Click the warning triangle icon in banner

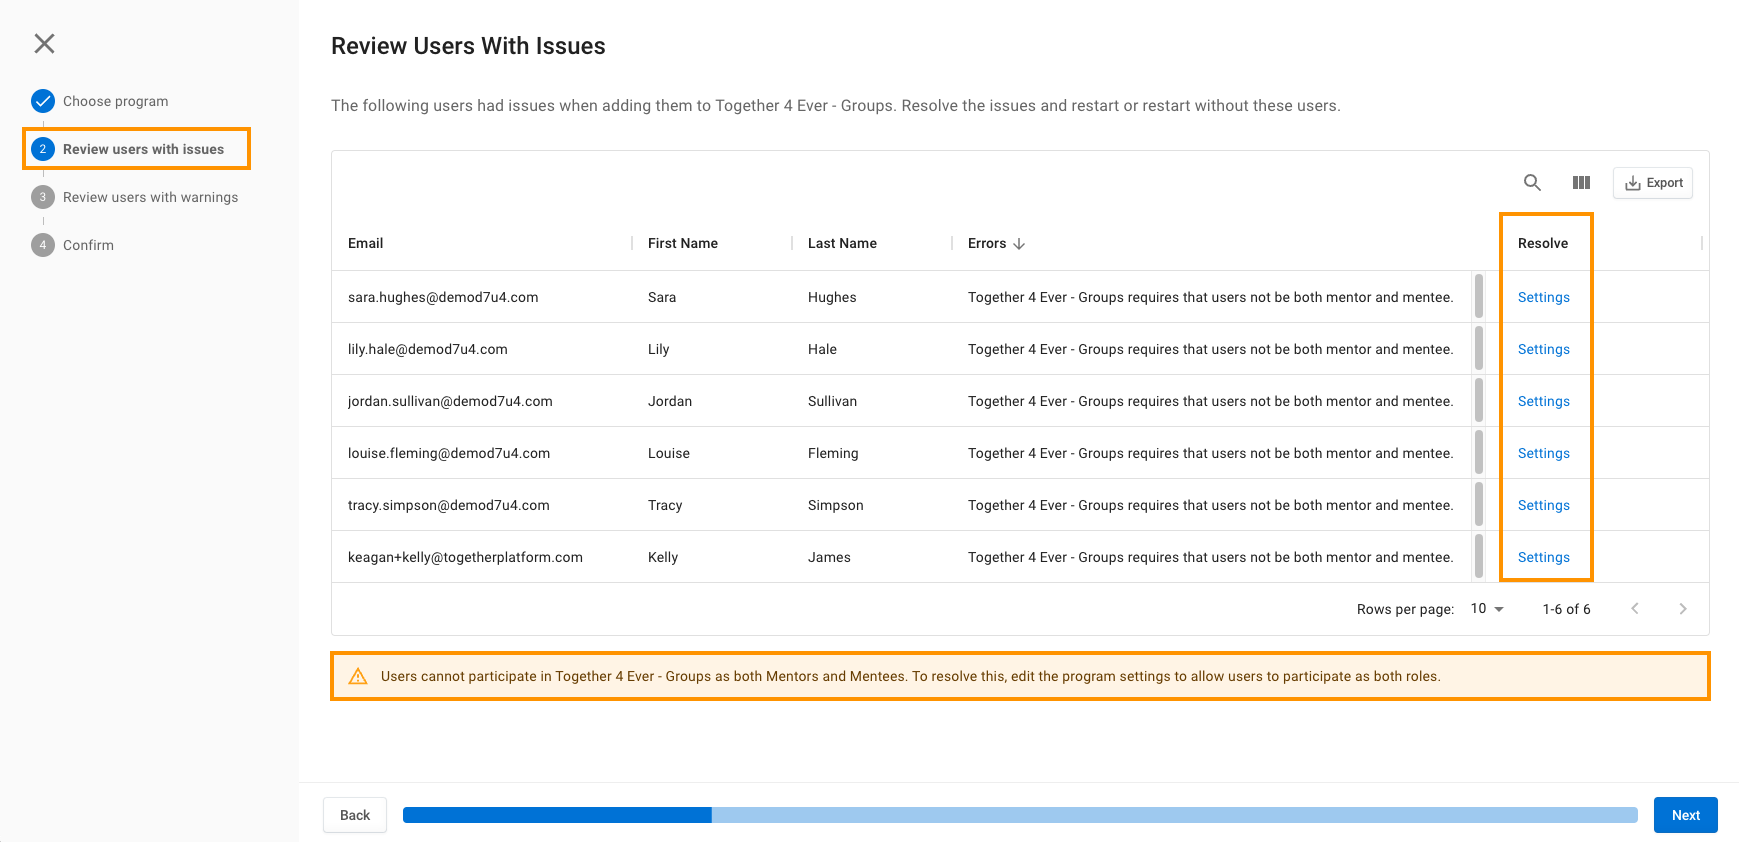tap(358, 677)
